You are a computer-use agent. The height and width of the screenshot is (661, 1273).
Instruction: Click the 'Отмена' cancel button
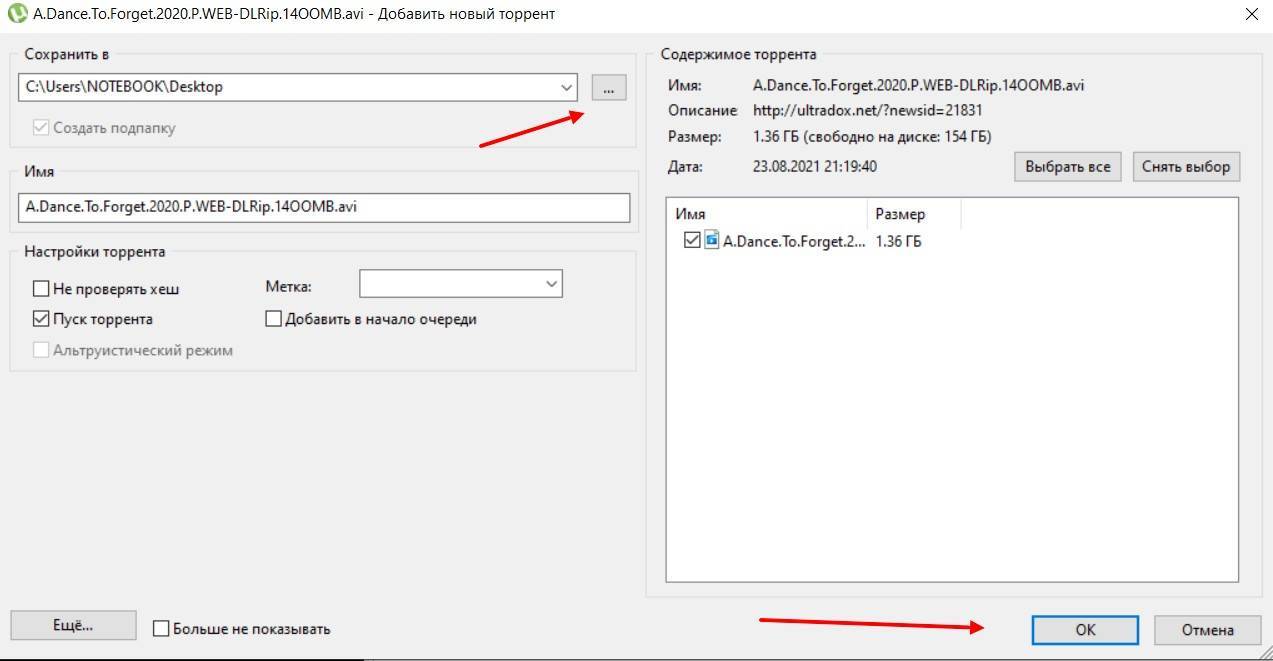[1207, 630]
